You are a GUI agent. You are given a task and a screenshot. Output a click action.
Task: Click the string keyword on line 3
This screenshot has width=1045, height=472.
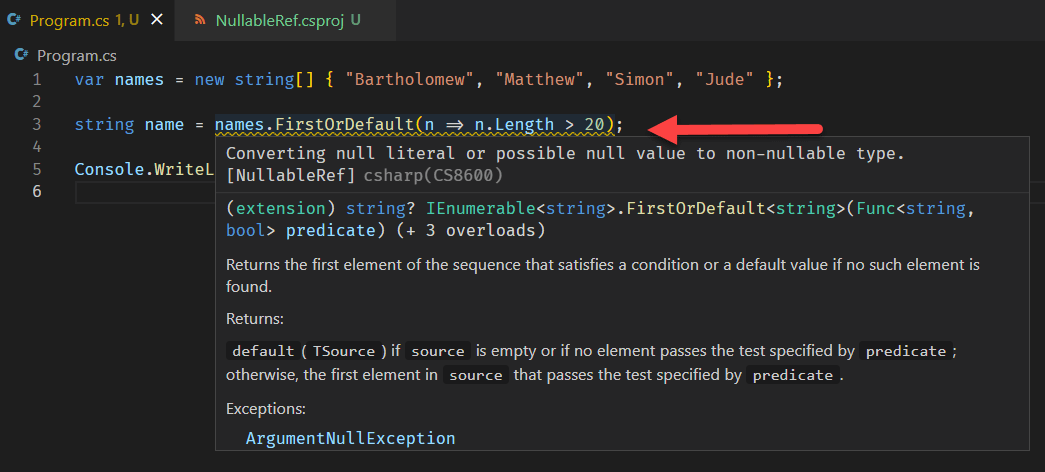(x=104, y=124)
